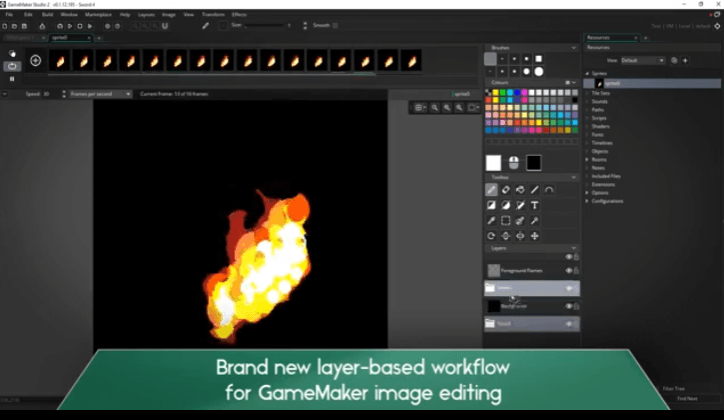724x420 pixels.
Task: Lock the Foreground Flames layer
Action: 576,270
